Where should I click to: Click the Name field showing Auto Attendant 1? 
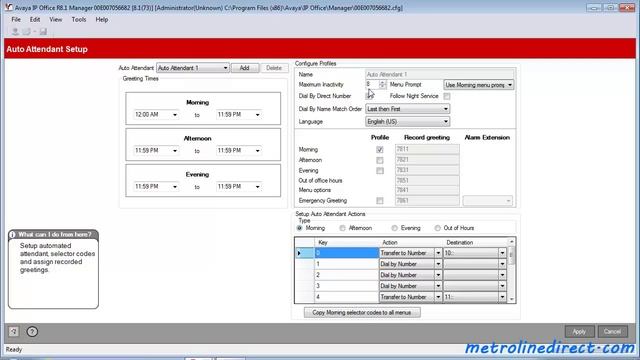coord(440,74)
